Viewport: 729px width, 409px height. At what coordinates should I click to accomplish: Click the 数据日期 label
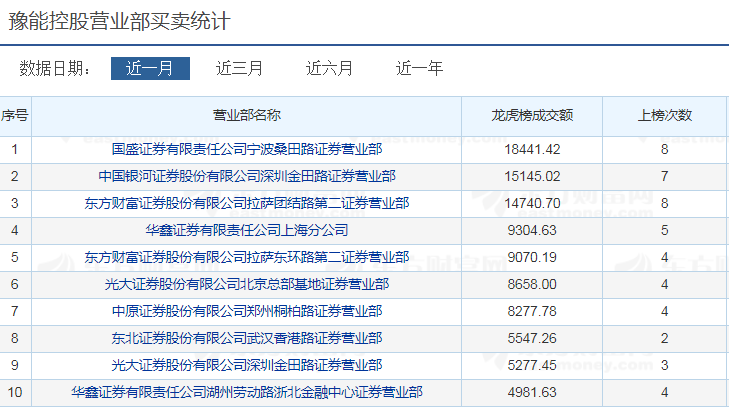coord(55,68)
